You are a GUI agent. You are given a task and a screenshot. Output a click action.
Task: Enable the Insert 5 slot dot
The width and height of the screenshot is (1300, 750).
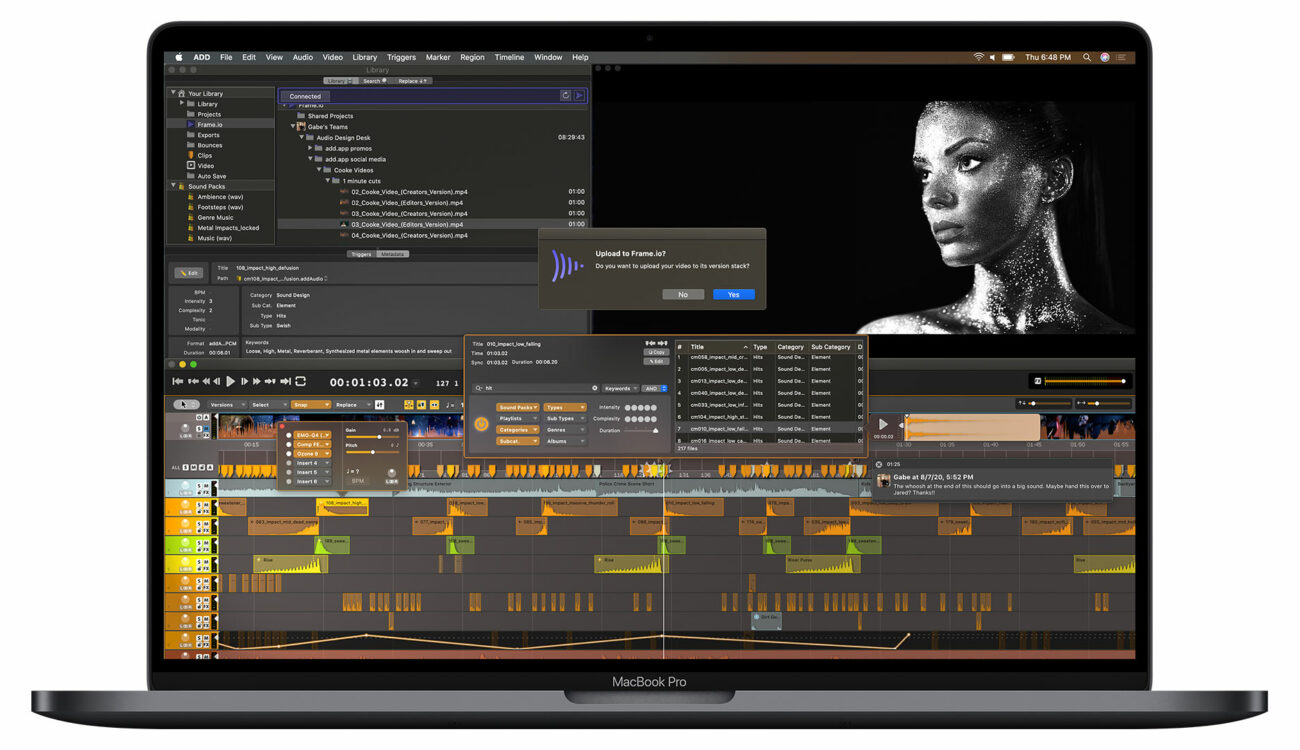[x=289, y=472]
